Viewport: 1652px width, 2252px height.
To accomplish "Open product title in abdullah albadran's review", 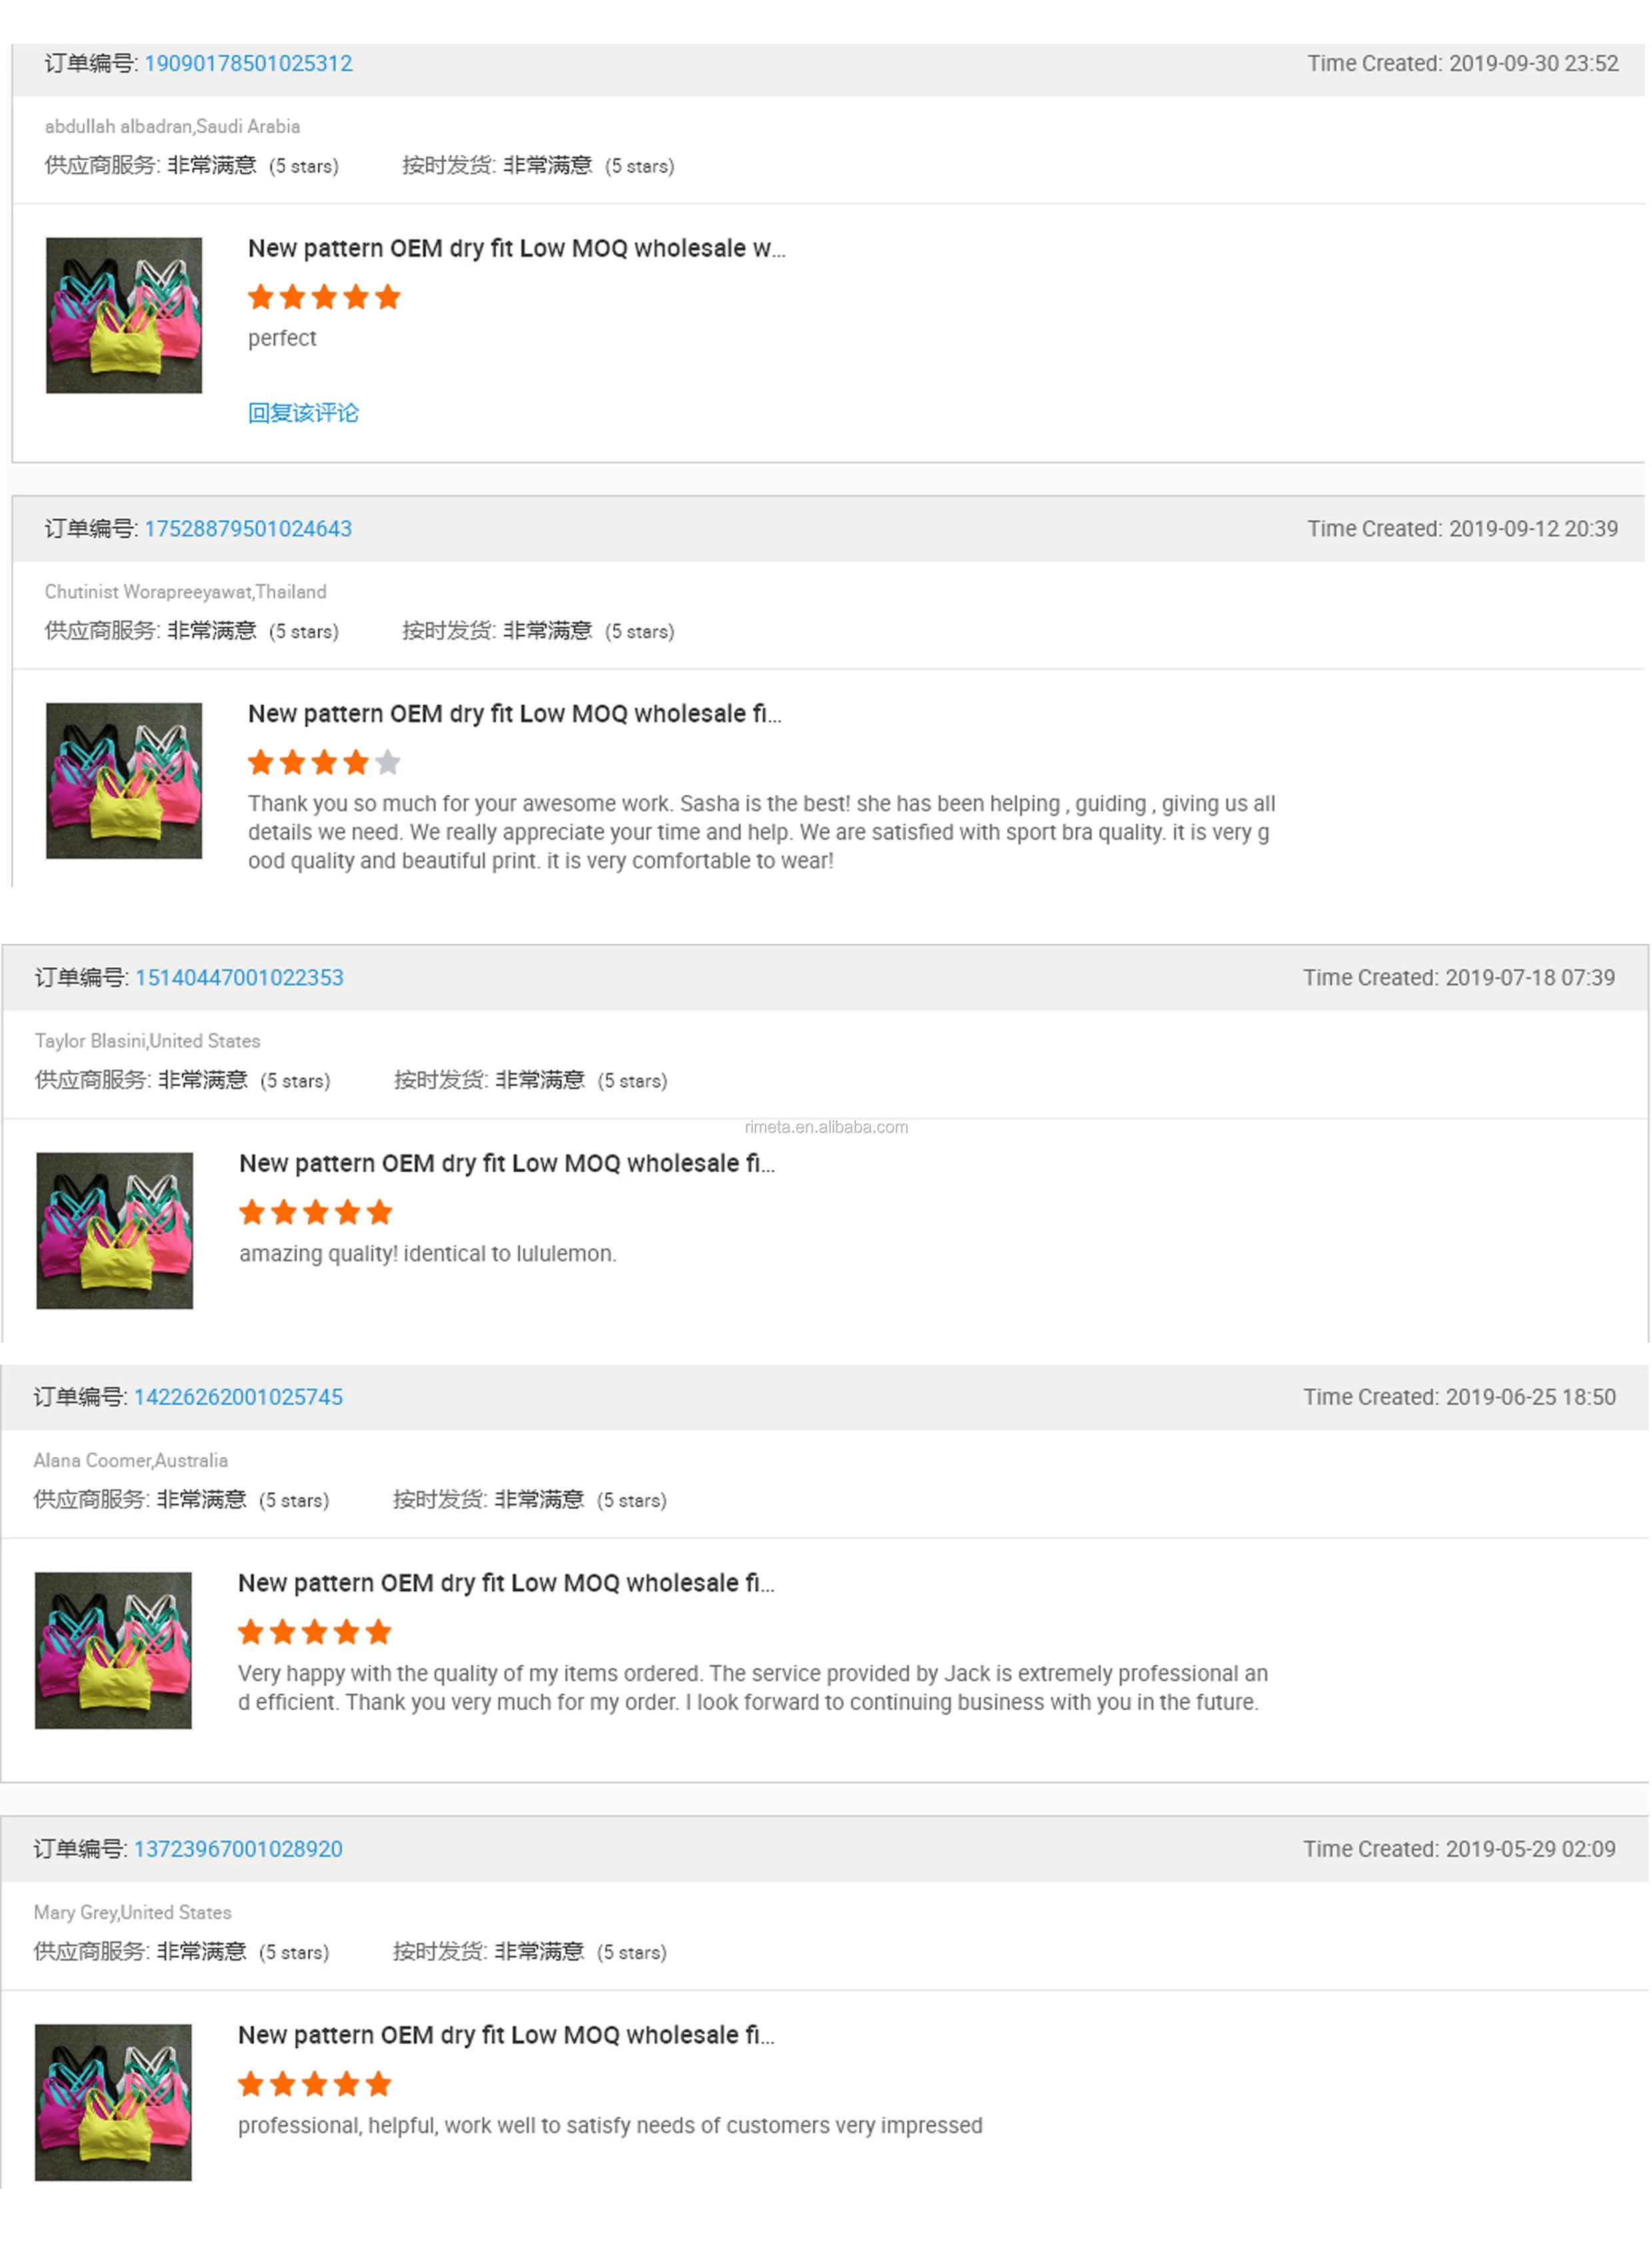I will click(x=517, y=248).
